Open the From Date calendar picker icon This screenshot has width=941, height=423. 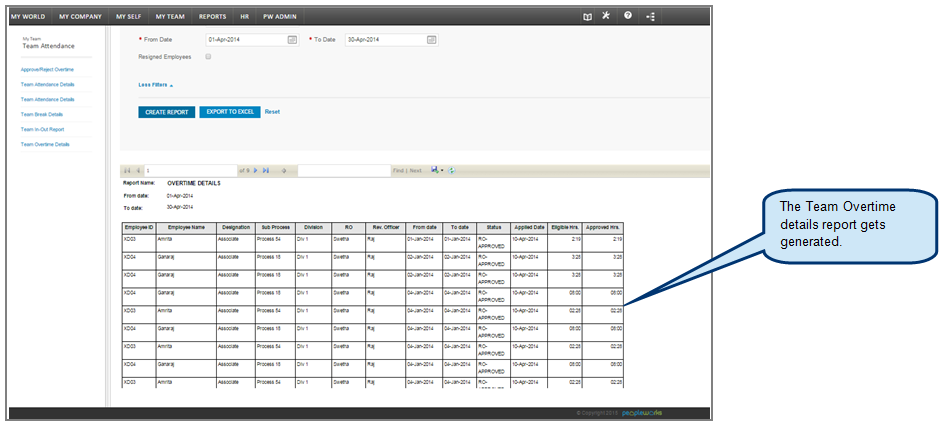[x=292, y=40]
